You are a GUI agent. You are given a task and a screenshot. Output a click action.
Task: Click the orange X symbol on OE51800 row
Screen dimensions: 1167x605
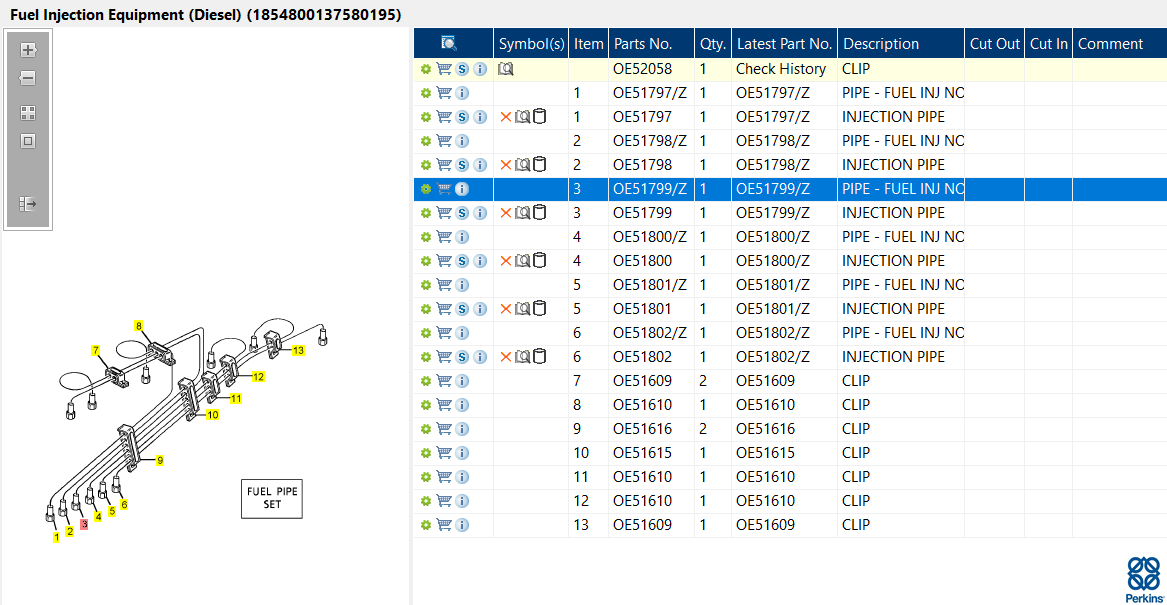click(x=505, y=261)
